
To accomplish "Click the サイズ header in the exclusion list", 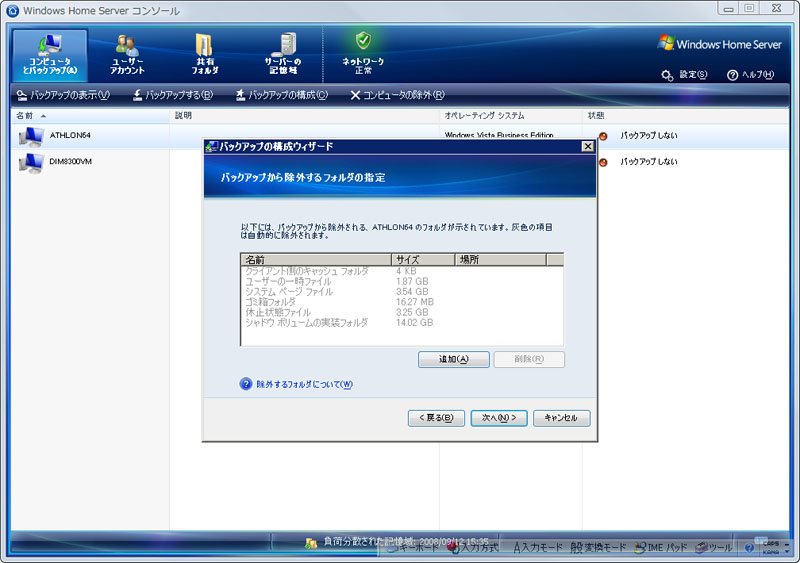I will 422,259.
